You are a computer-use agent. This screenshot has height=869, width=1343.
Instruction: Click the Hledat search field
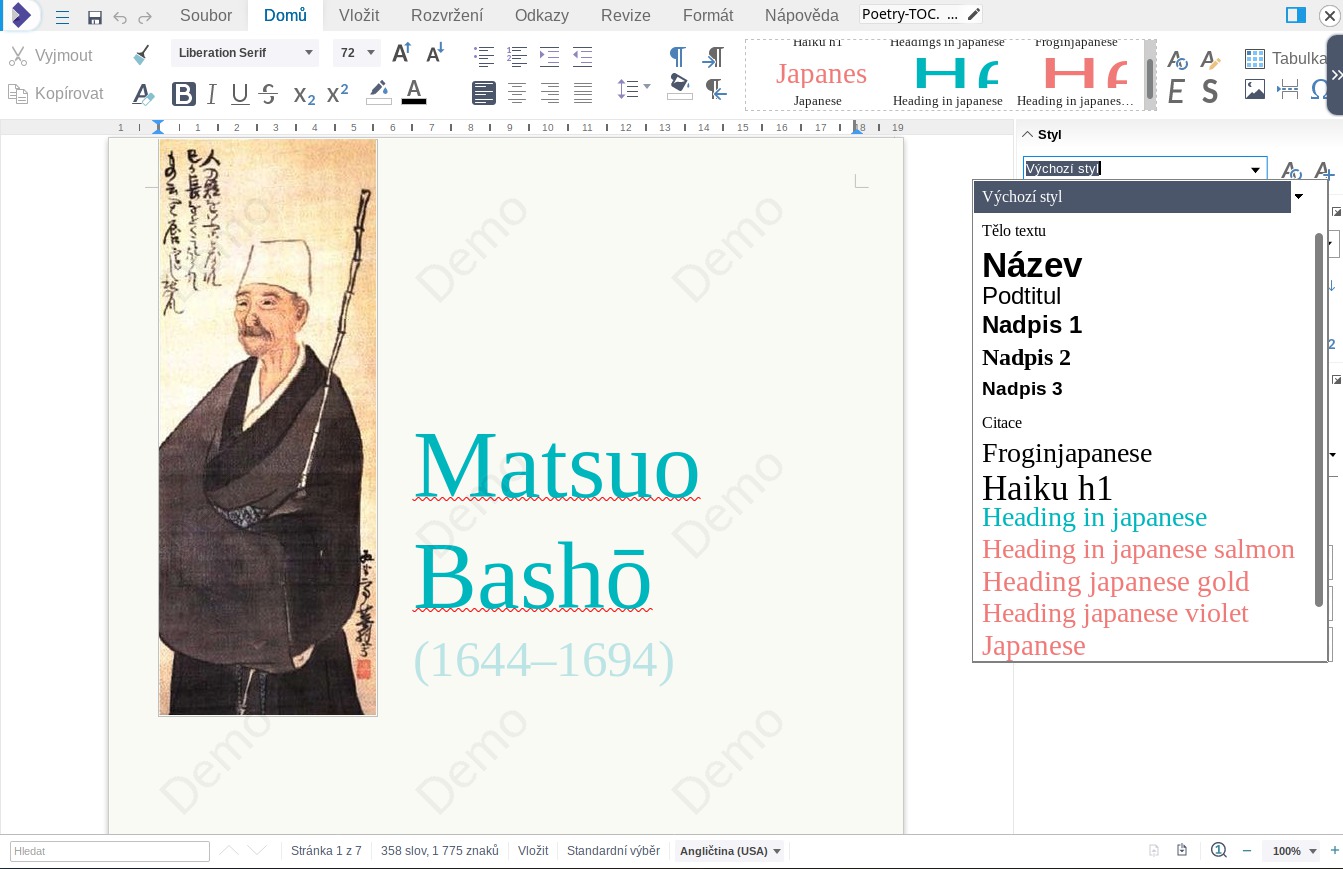pyautogui.click(x=109, y=851)
